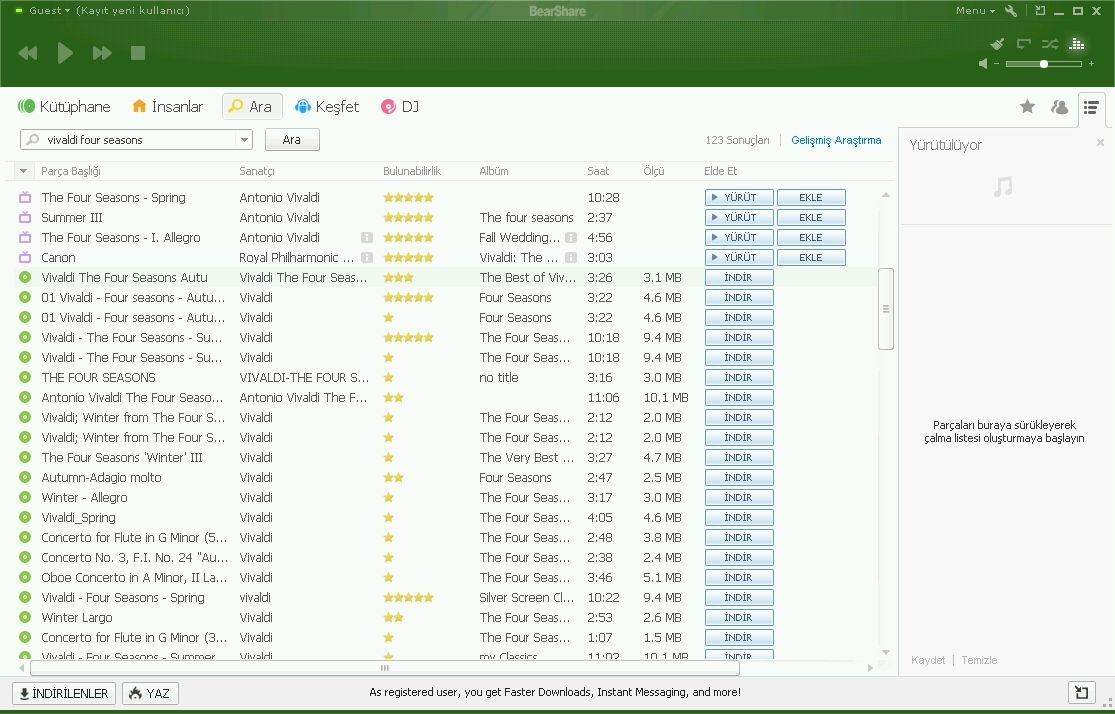Expand the search history dropdown arrow

tap(244, 140)
